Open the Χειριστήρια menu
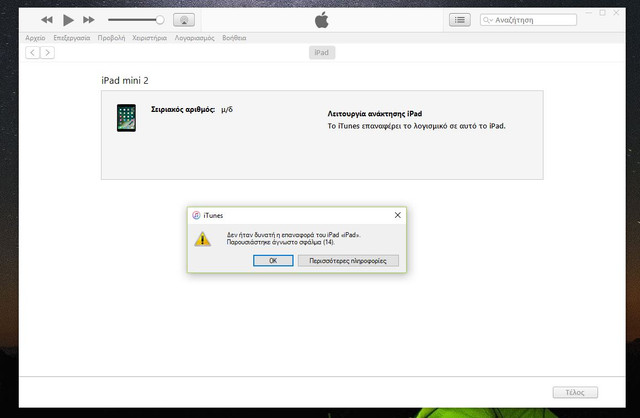 (149, 38)
